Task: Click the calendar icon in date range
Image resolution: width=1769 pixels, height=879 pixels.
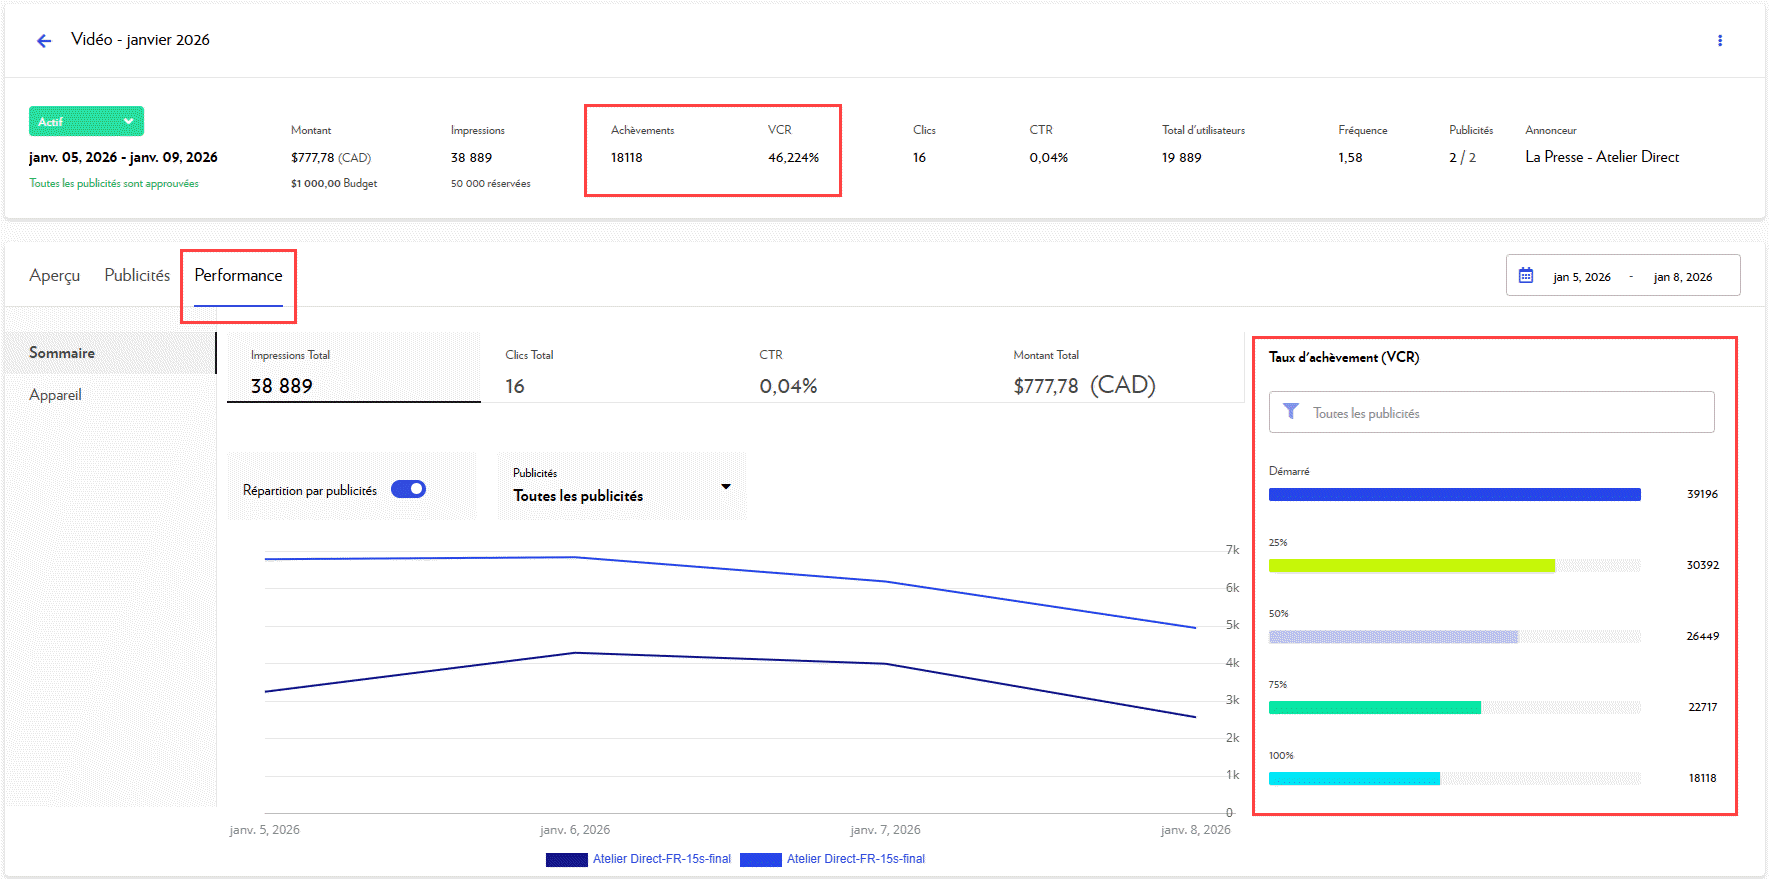Action: [1525, 276]
